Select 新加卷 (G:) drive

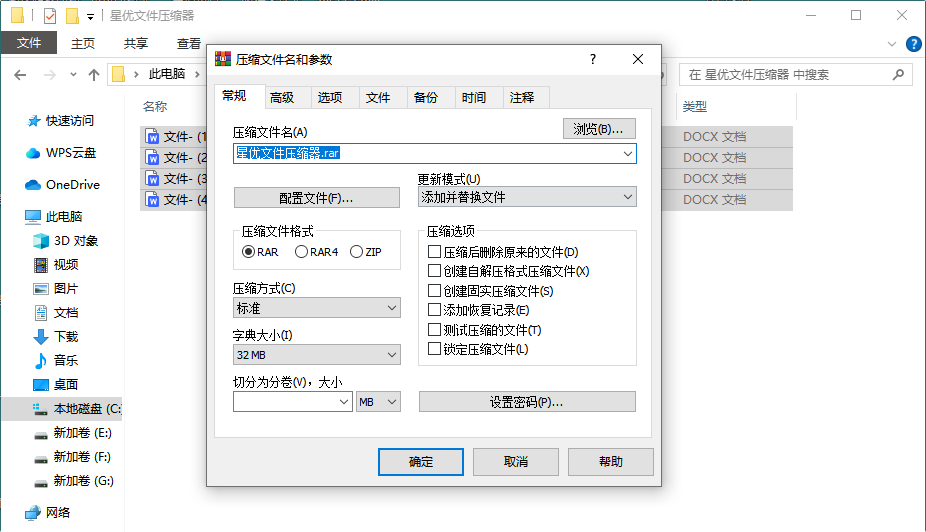[74, 481]
